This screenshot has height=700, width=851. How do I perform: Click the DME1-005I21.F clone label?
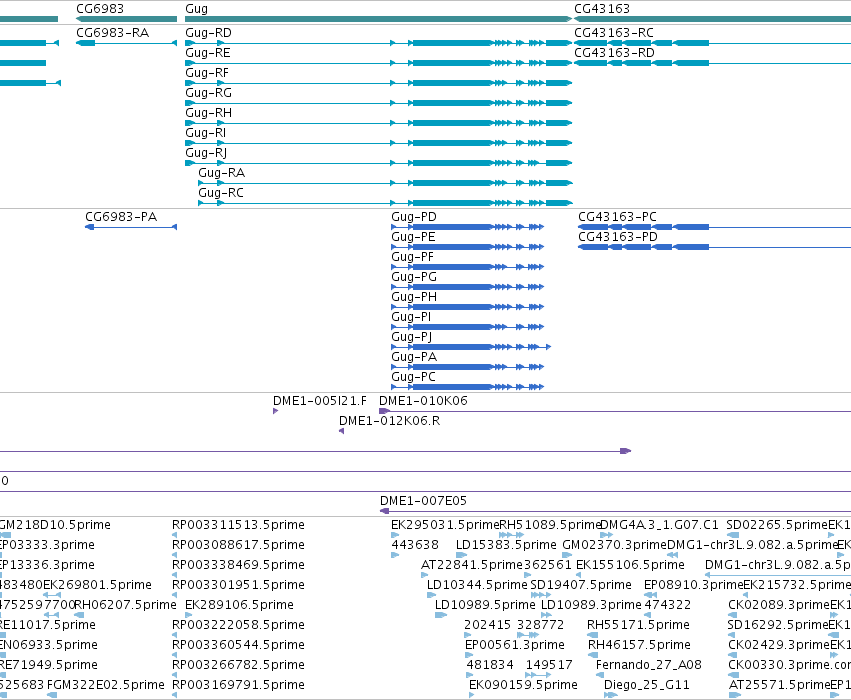[x=320, y=401]
